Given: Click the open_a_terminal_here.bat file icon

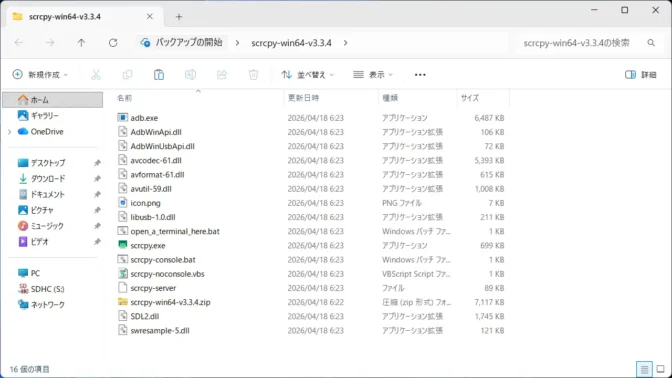Looking at the screenshot, I should 123,231.
